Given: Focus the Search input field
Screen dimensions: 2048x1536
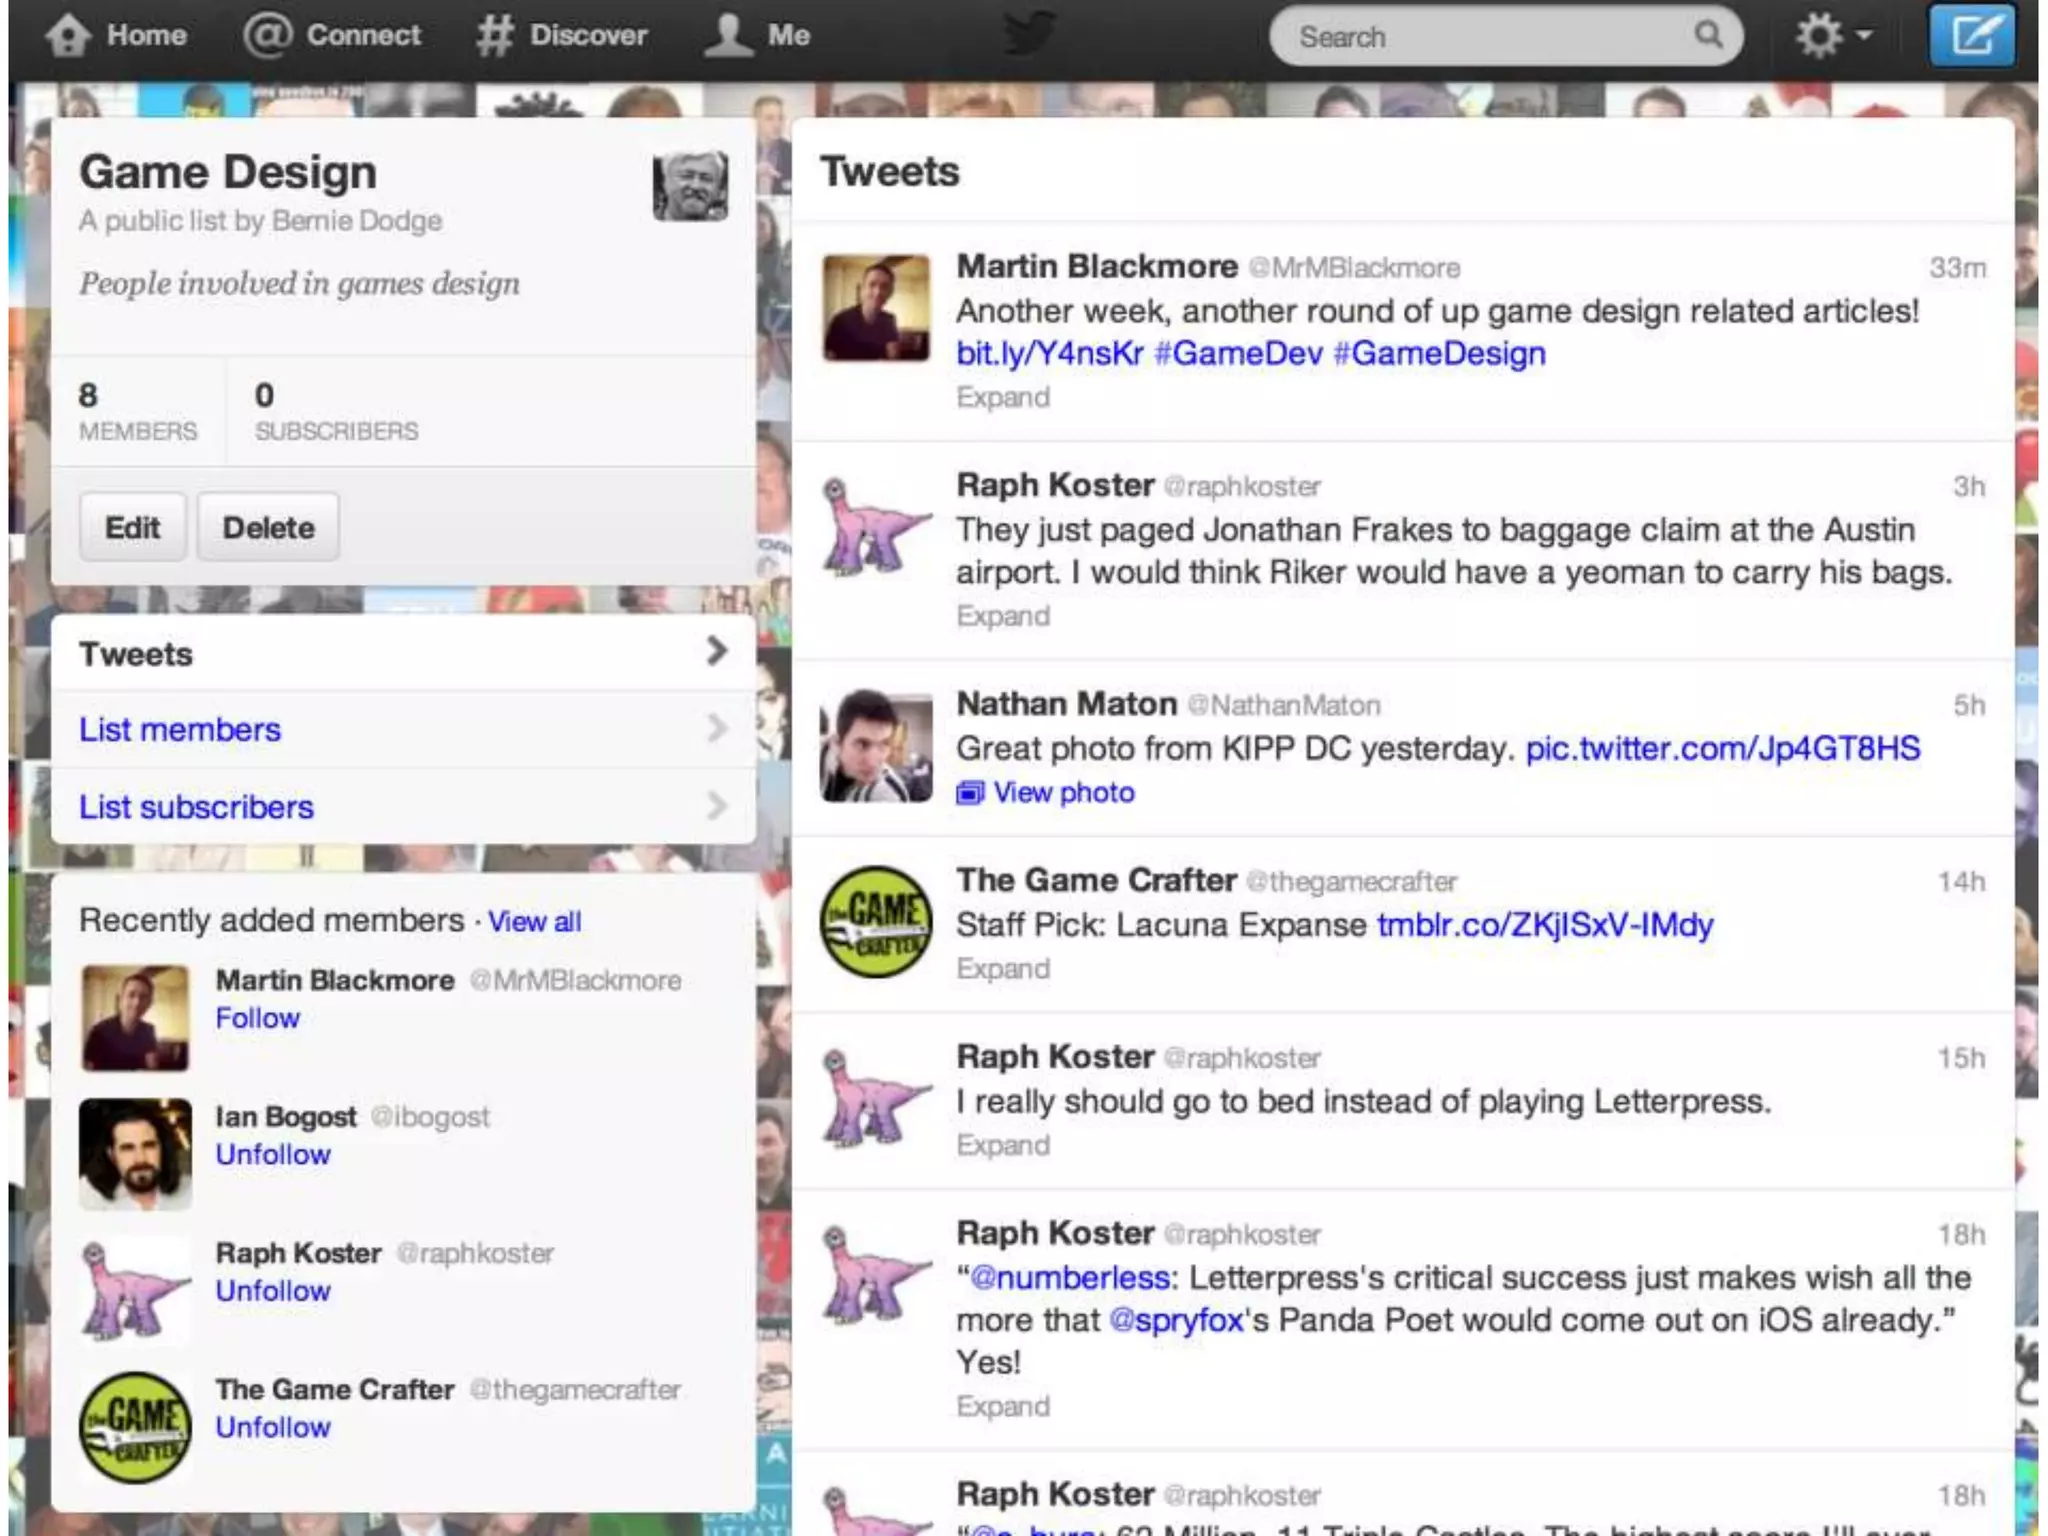Looking at the screenshot, I should [1505, 37].
